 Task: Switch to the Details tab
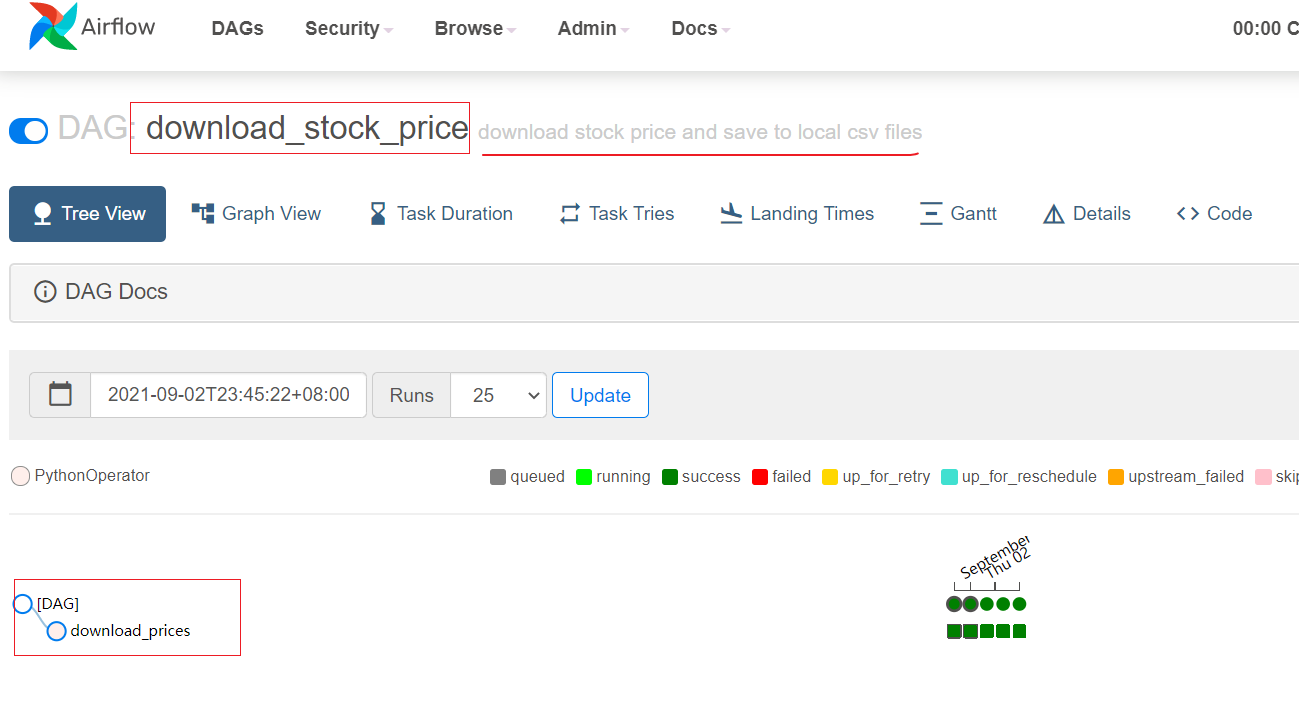coord(1087,213)
